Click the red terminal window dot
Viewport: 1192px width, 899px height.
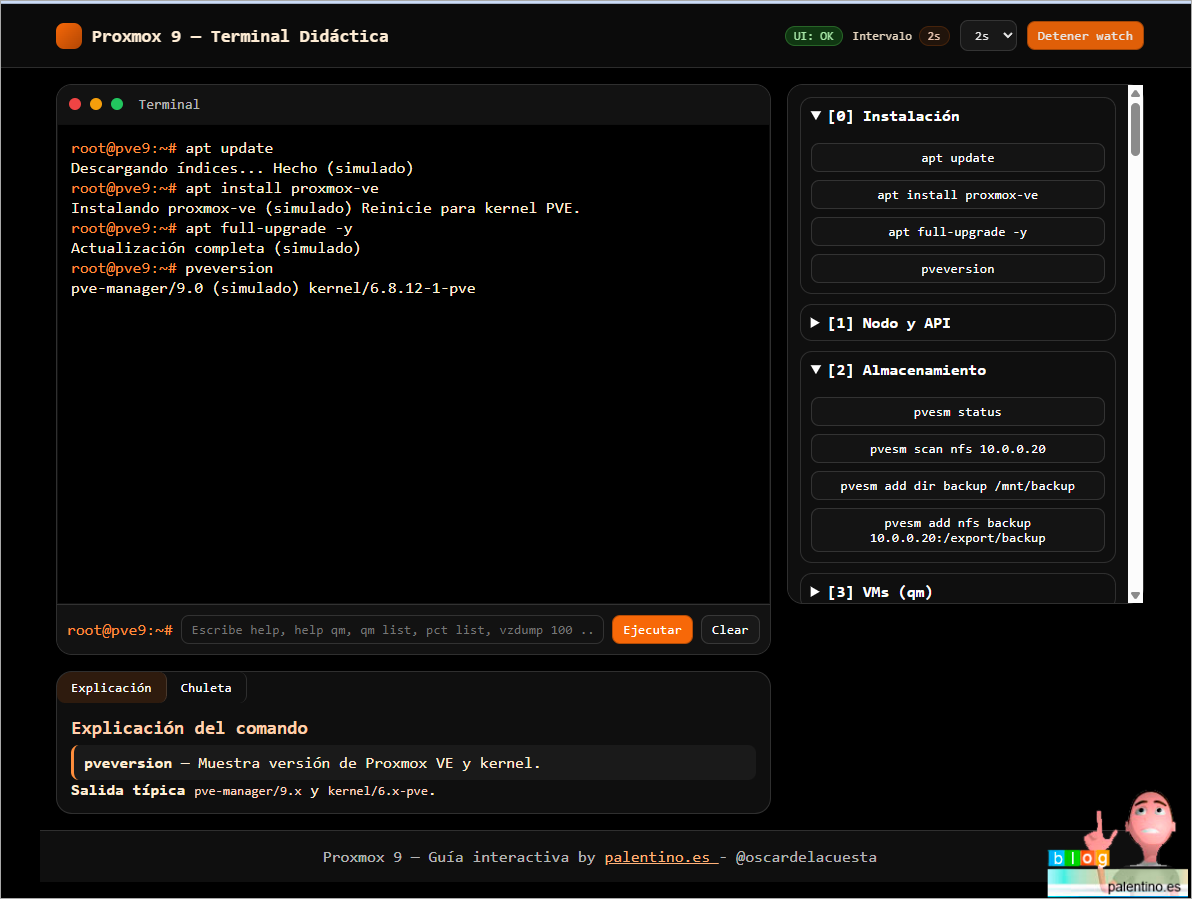75,104
